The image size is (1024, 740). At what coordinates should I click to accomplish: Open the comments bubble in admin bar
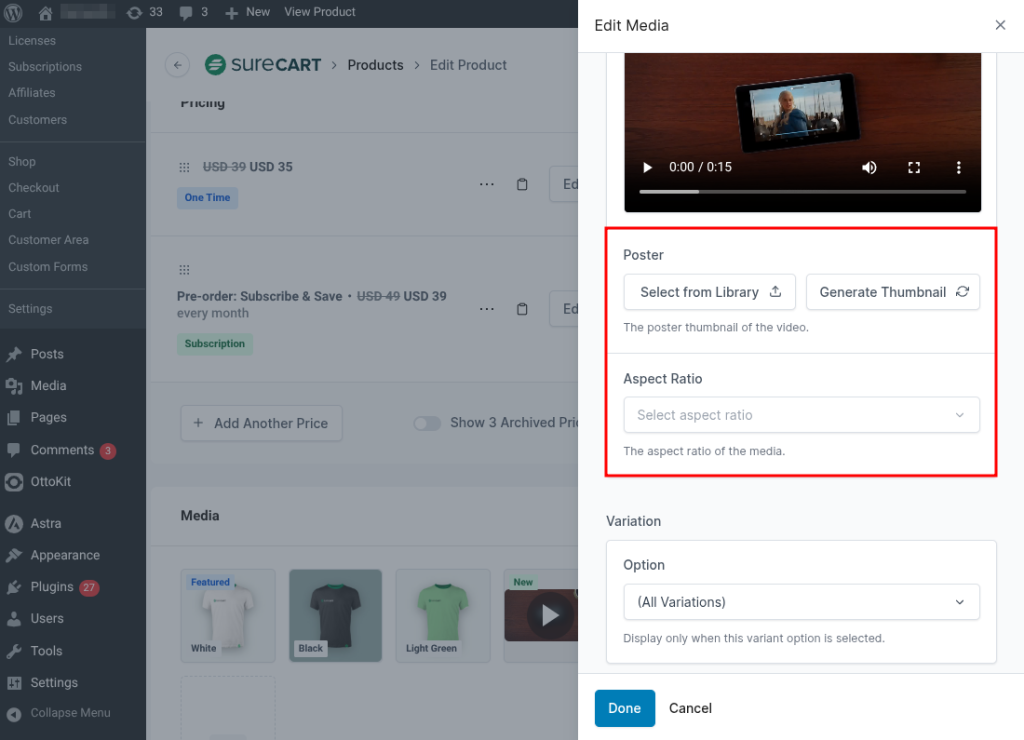193,12
